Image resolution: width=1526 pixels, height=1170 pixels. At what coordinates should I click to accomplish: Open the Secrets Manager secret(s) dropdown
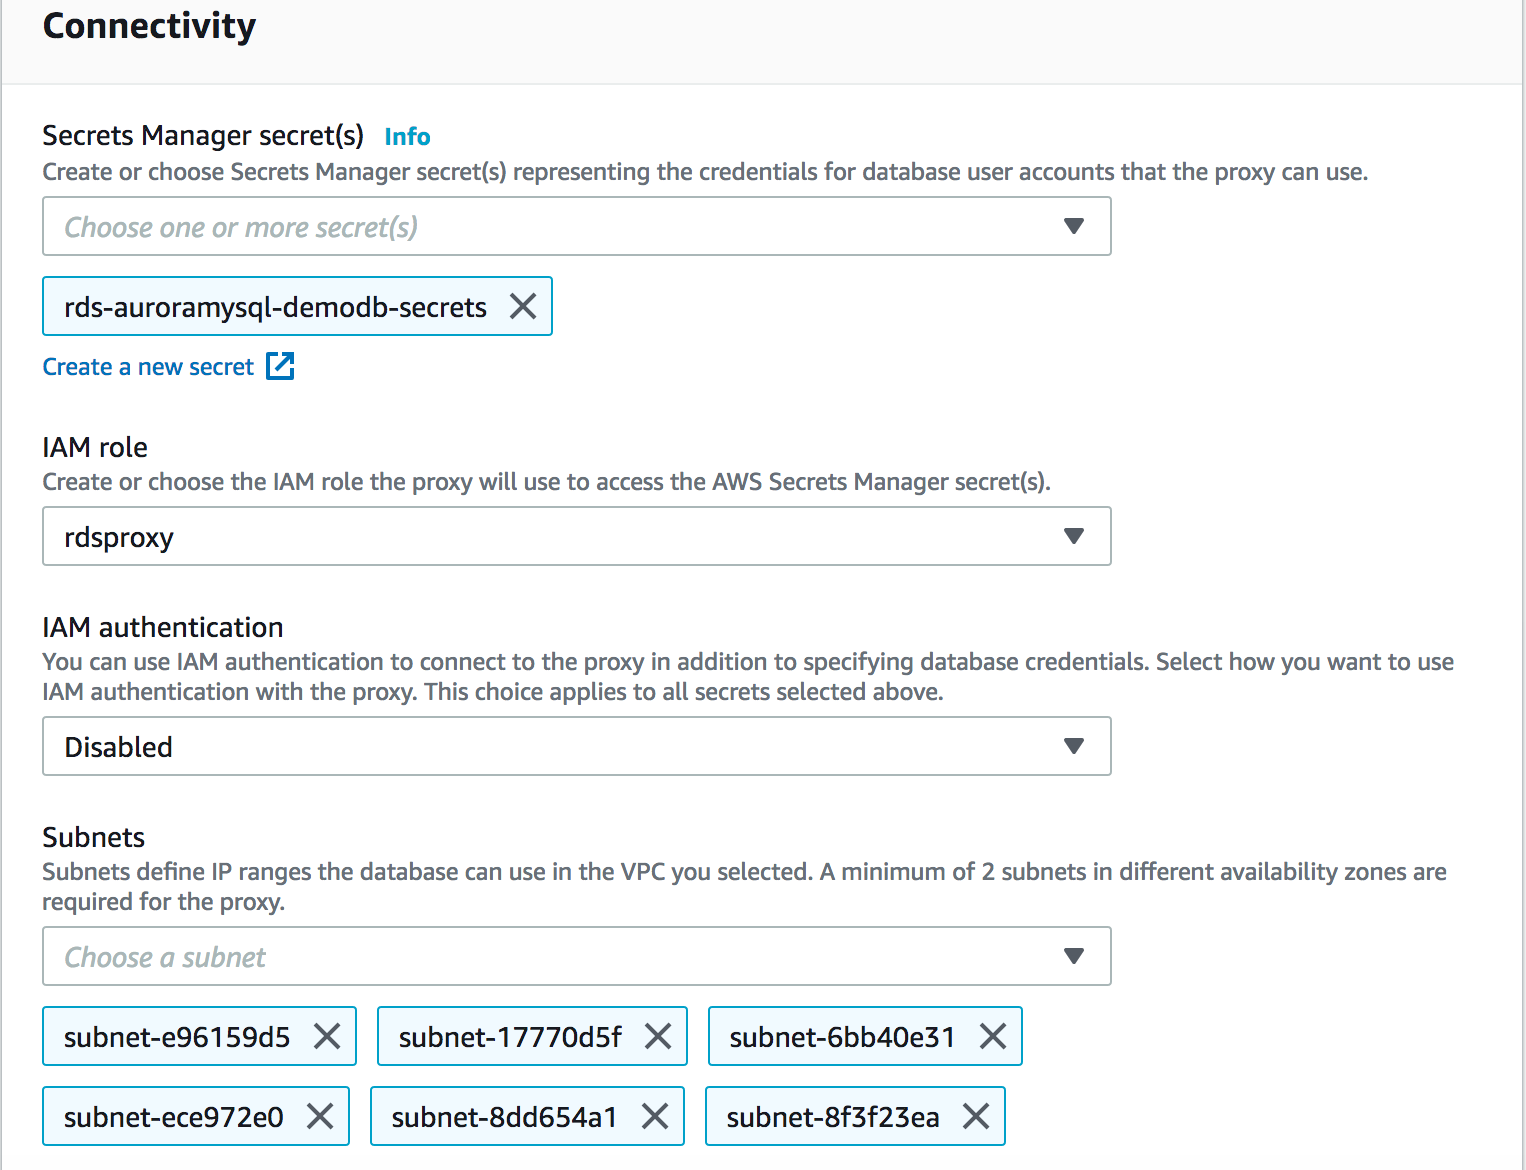click(577, 226)
